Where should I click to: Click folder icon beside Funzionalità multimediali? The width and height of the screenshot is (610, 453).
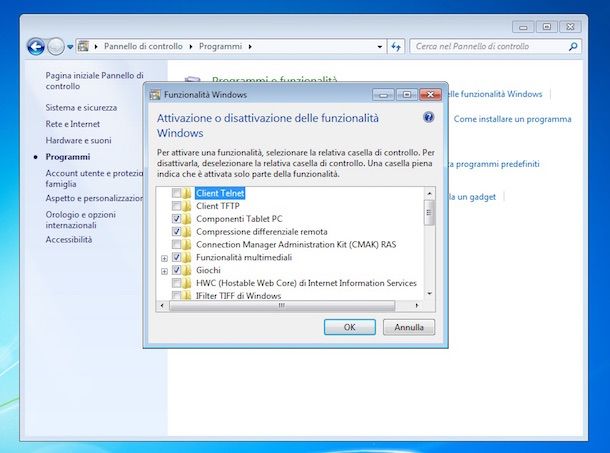click(187, 257)
